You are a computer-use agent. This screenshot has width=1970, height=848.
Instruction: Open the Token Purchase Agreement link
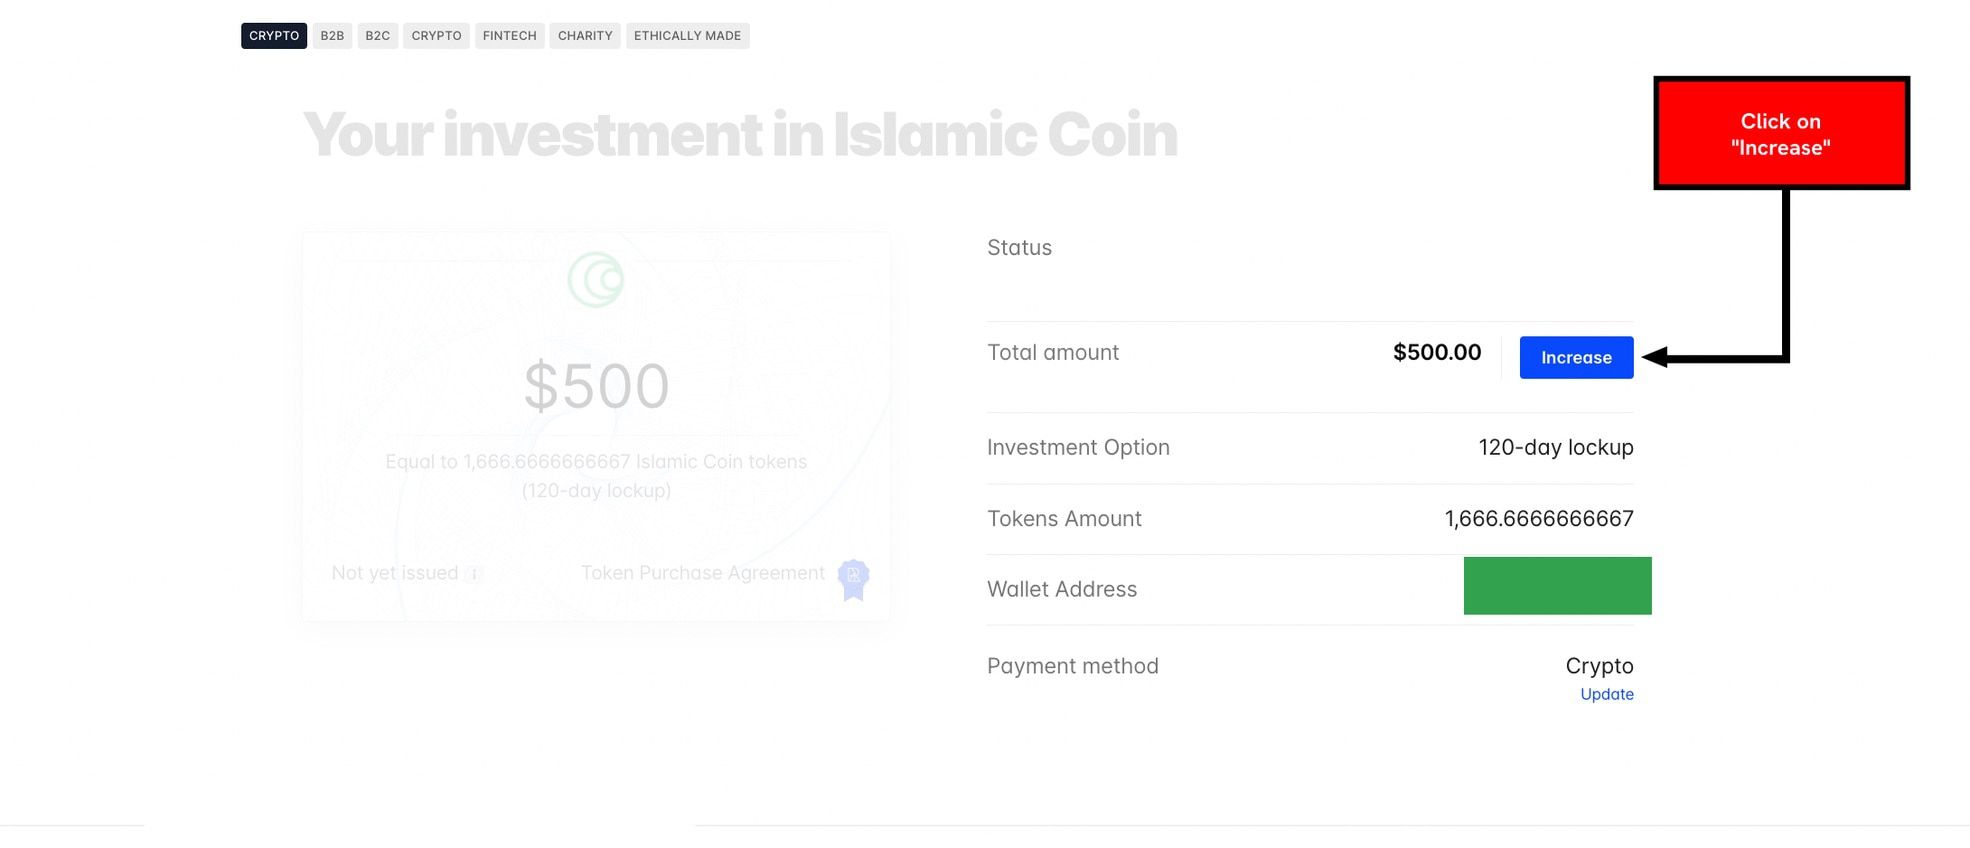point(703,573)
